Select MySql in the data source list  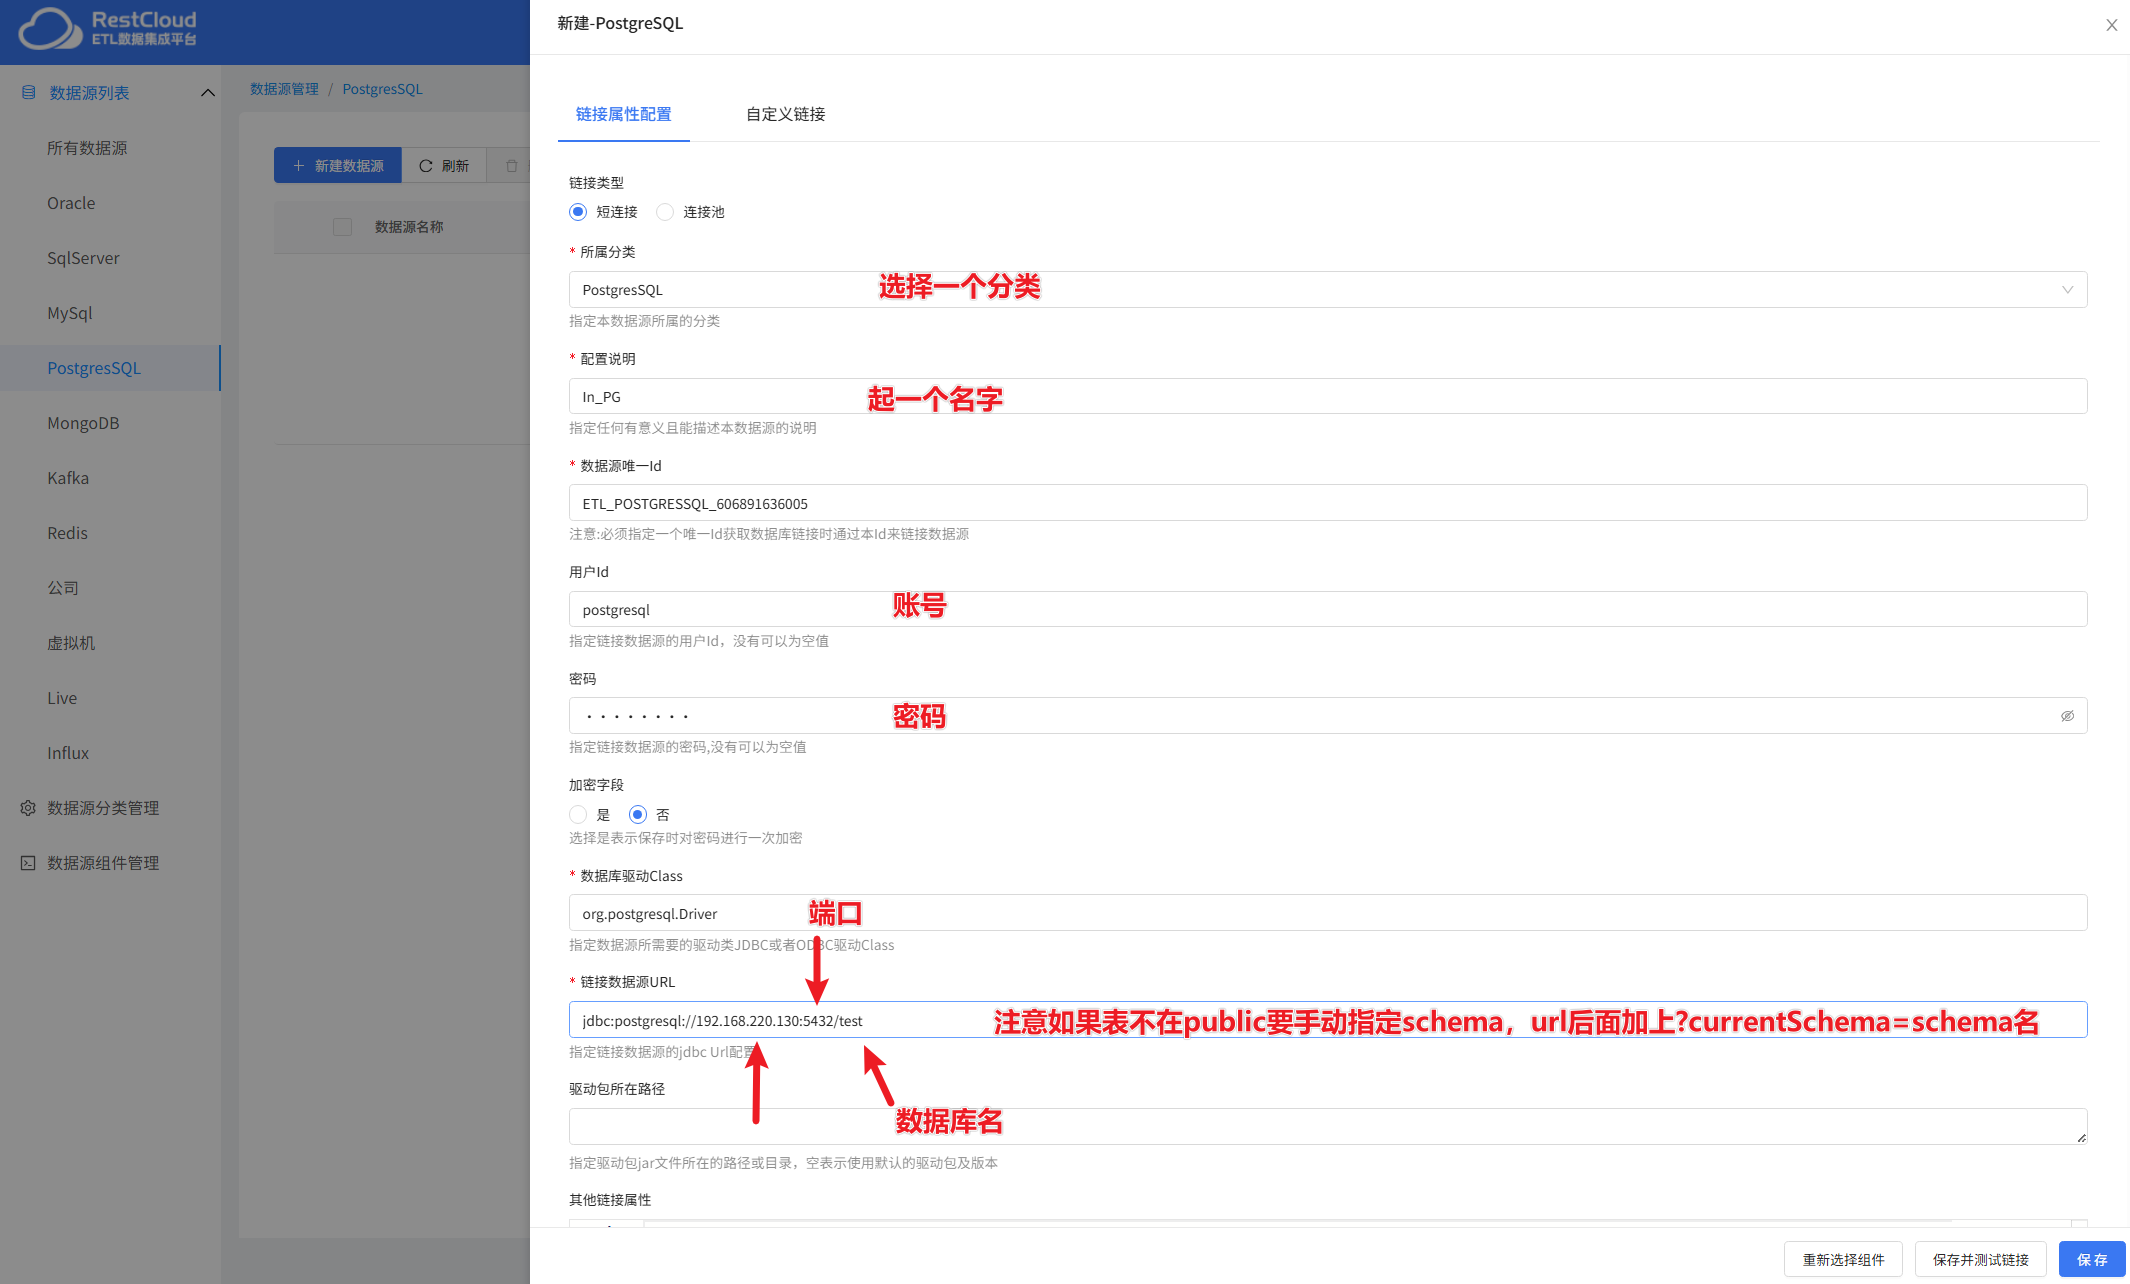pos(70,313)
